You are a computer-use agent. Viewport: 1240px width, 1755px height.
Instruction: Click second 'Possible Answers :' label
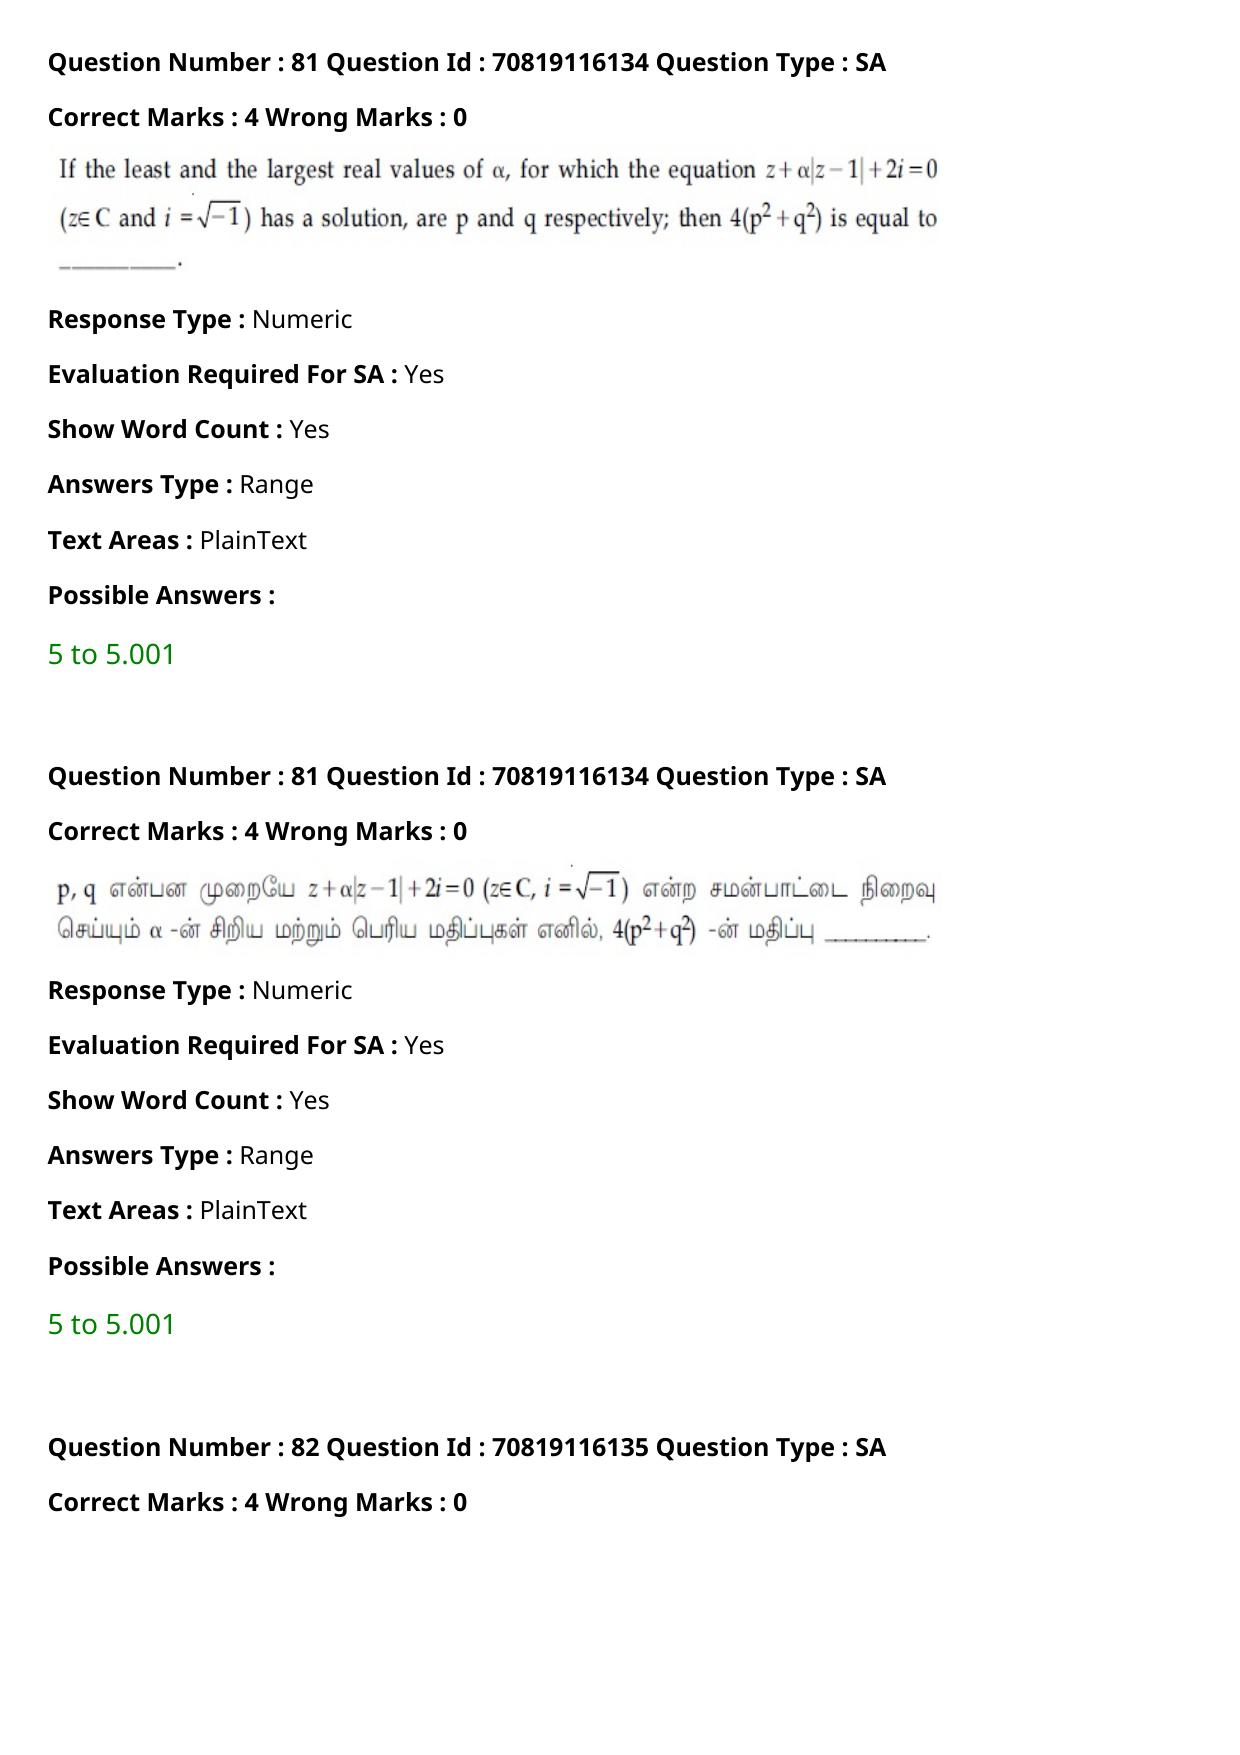pos(161,1266)
